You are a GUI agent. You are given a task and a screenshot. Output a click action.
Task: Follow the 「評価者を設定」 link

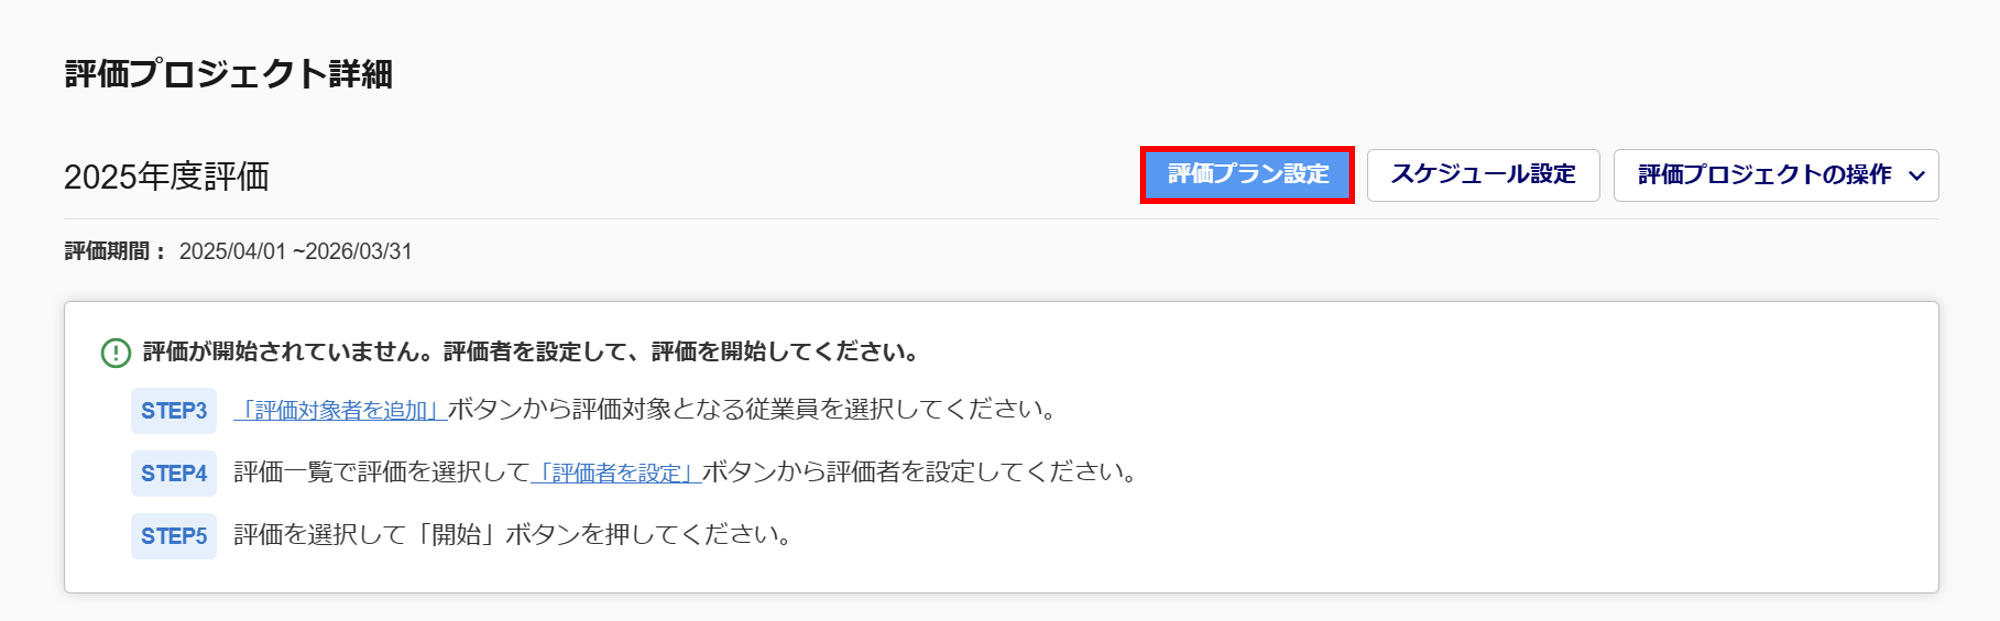click(x=616, y=473)
